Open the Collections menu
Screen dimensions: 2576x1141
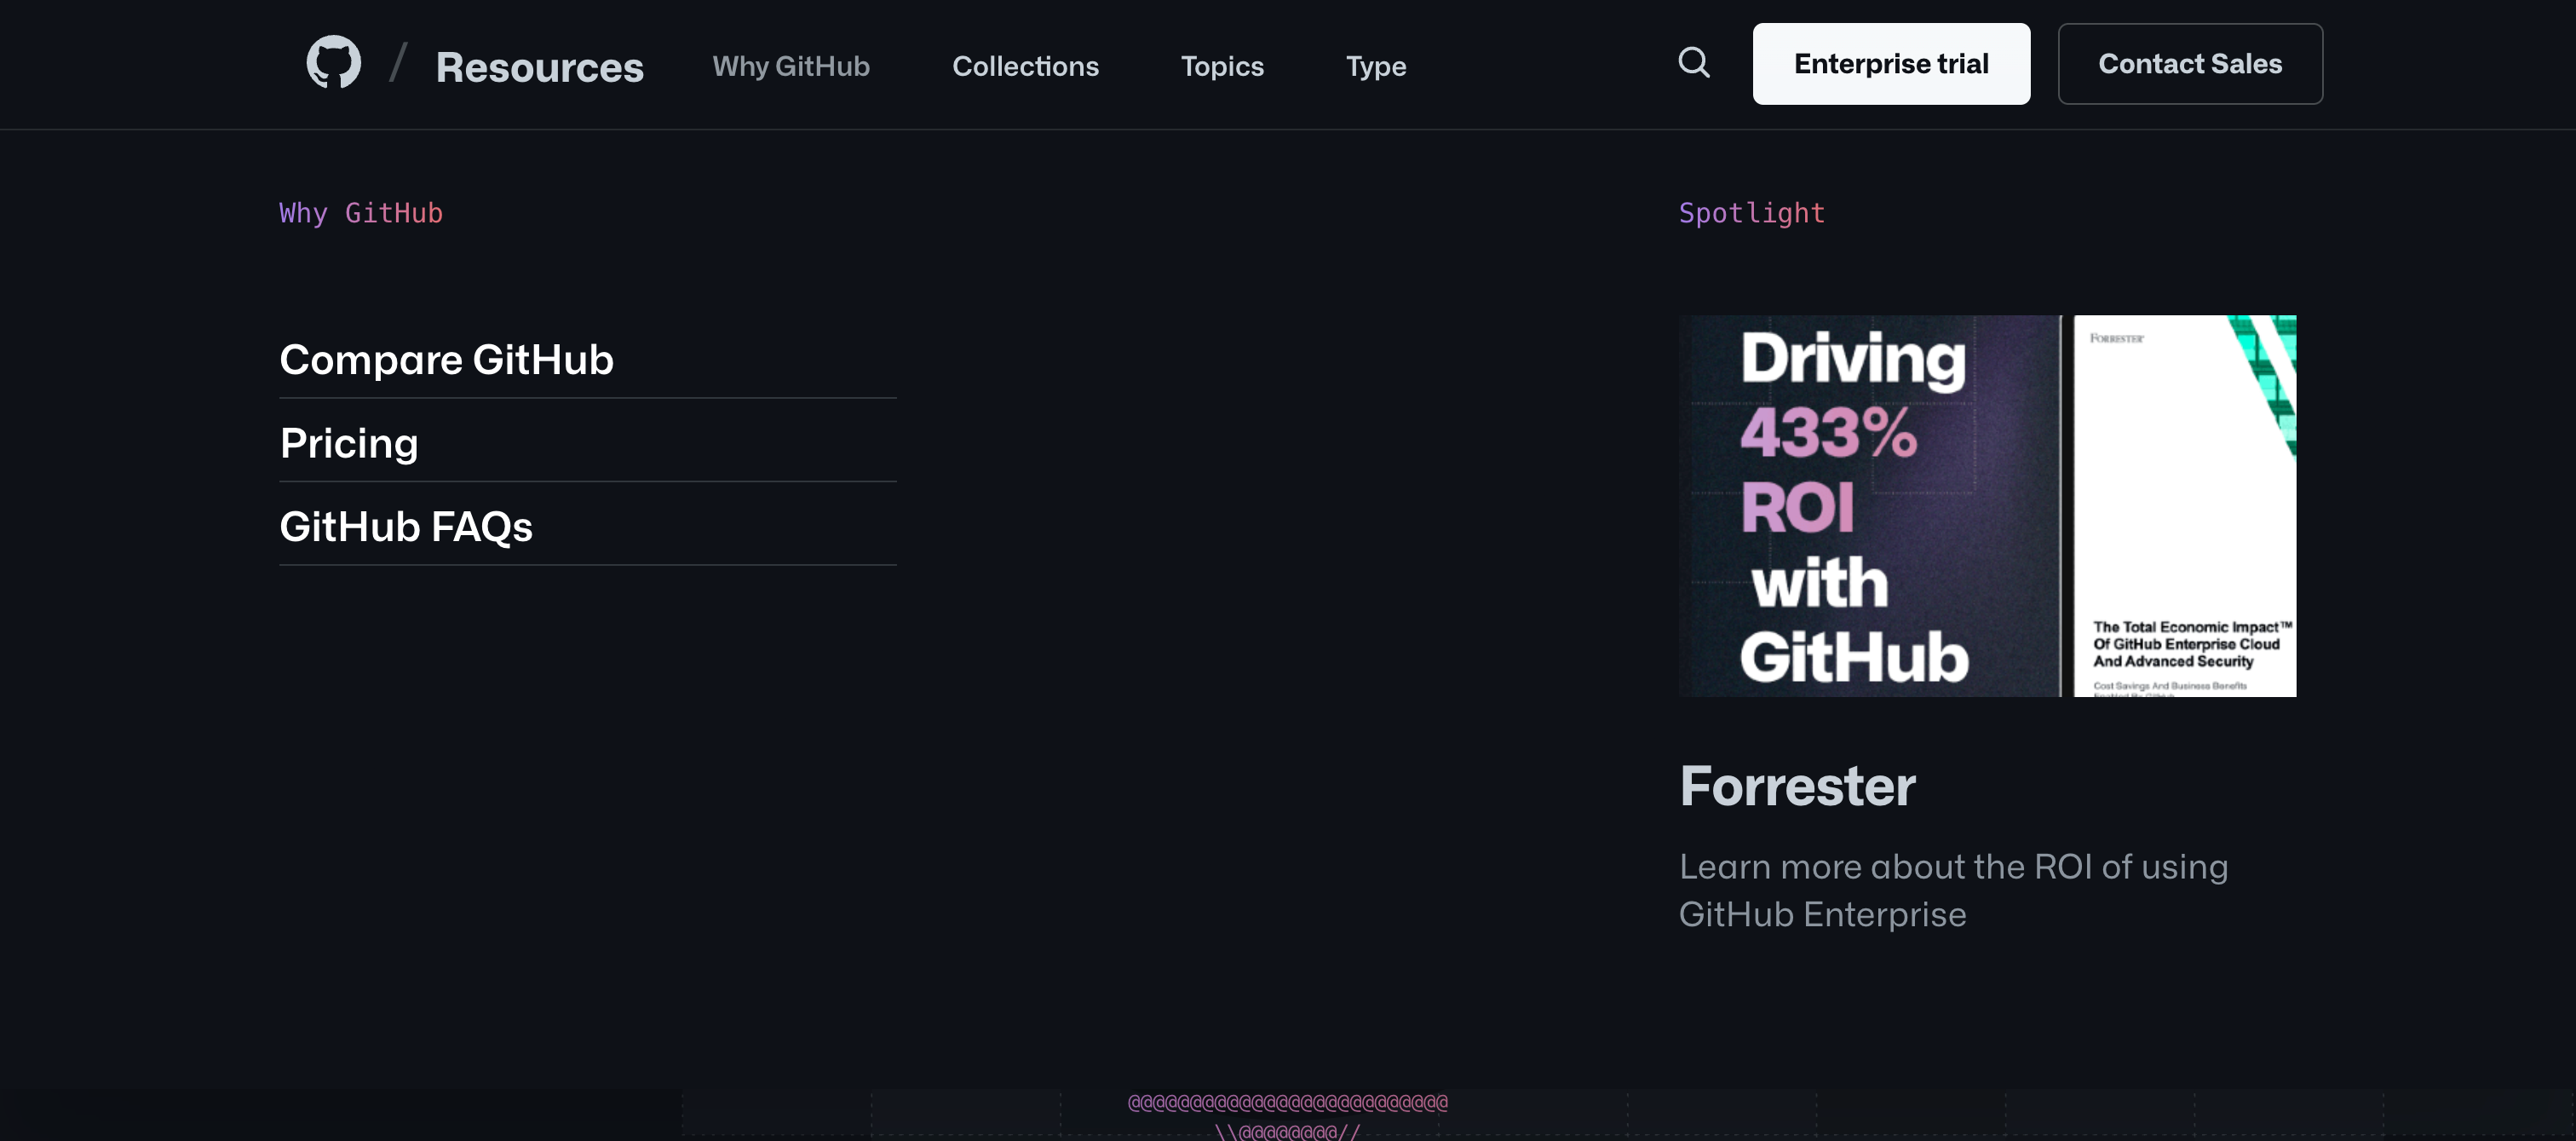[1025, 66]
